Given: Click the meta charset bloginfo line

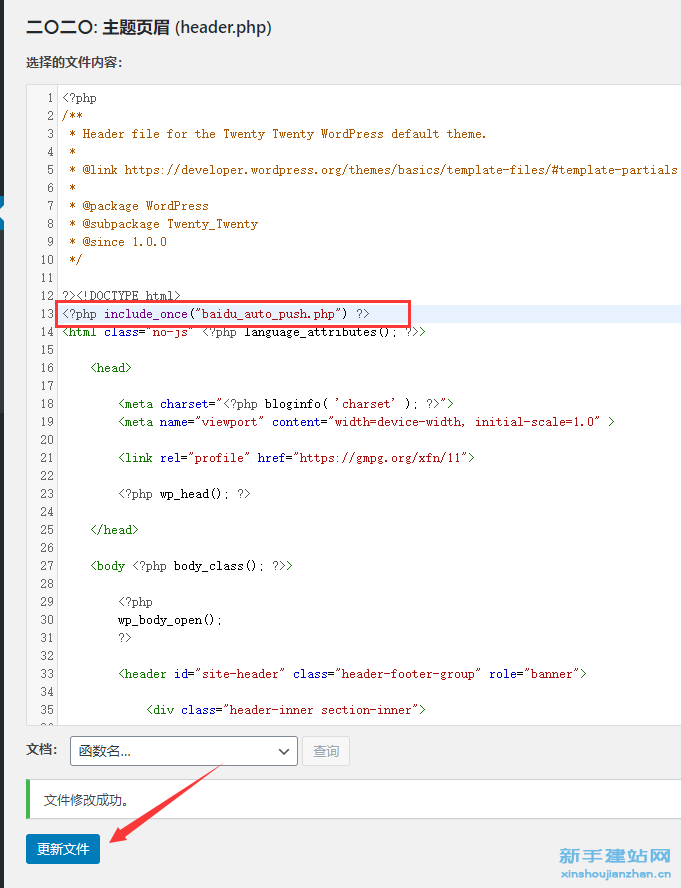Looking at the screenshot, I should tap(286, 404).
